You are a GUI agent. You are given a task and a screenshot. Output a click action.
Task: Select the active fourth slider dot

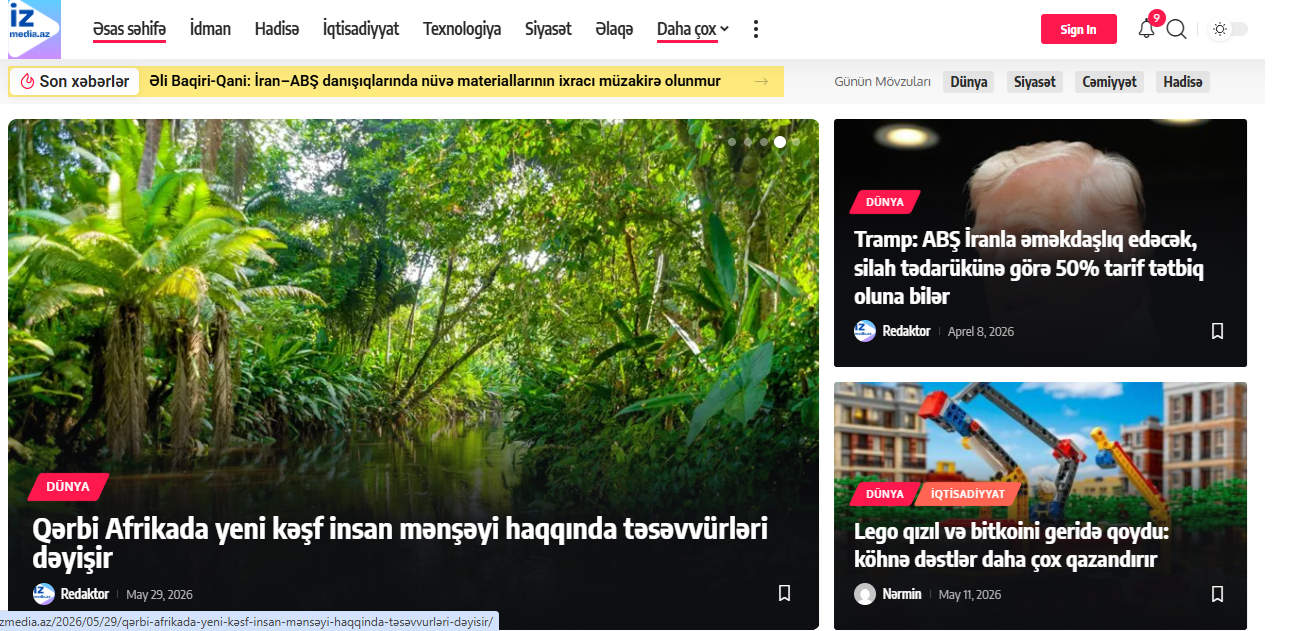(x=780, y=142)
